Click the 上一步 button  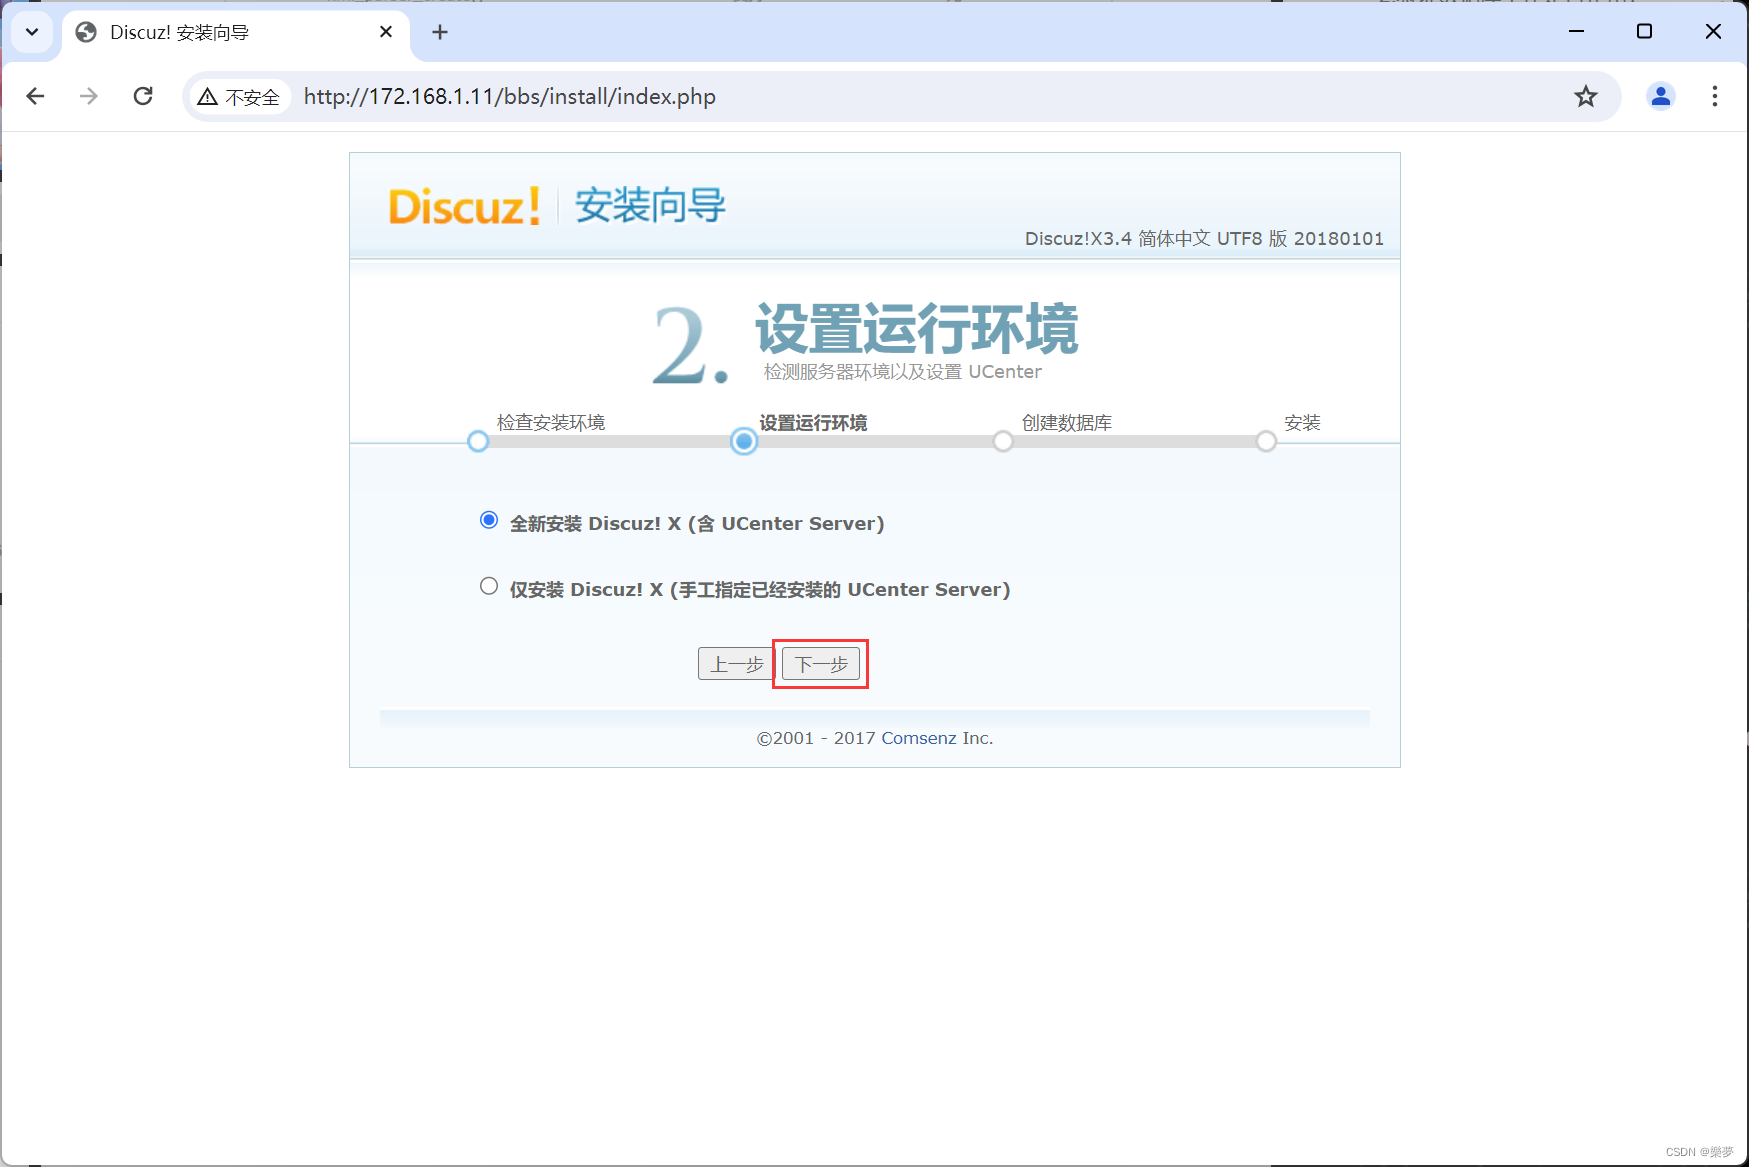[x=736, y=664]
